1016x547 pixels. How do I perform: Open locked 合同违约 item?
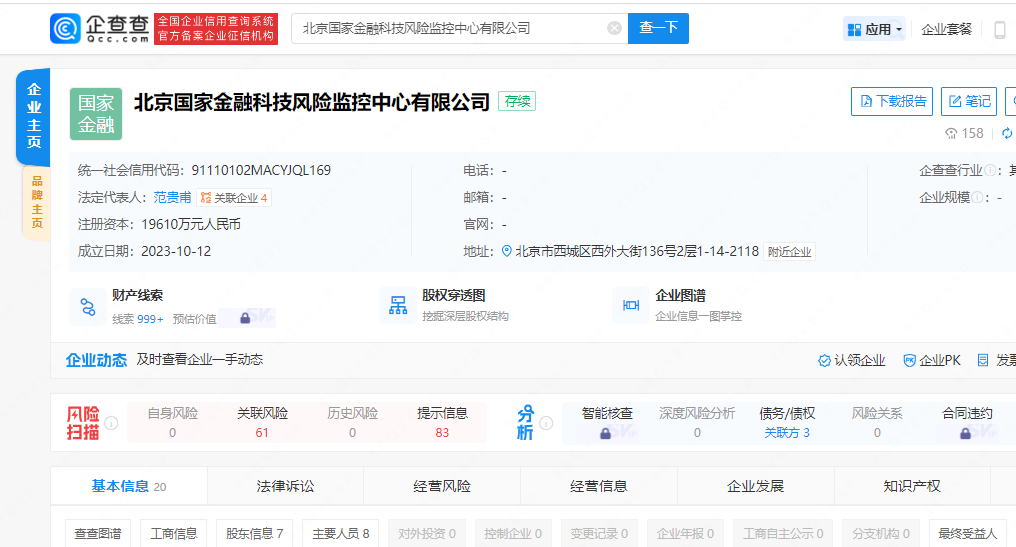tap(967, 423)
